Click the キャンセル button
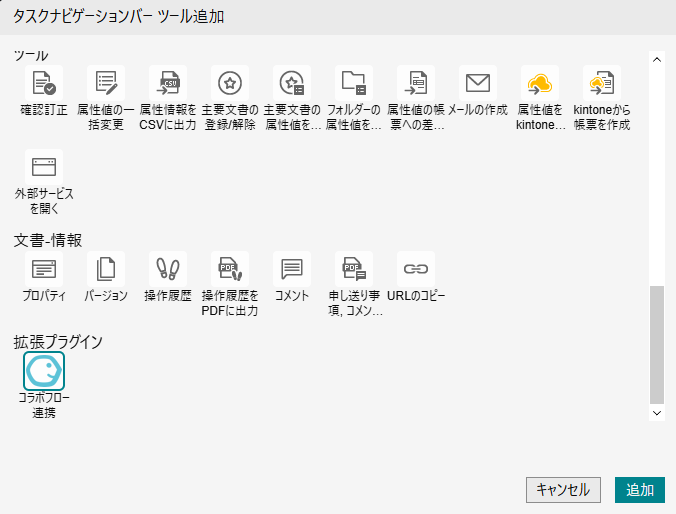 tap(563, 489)
